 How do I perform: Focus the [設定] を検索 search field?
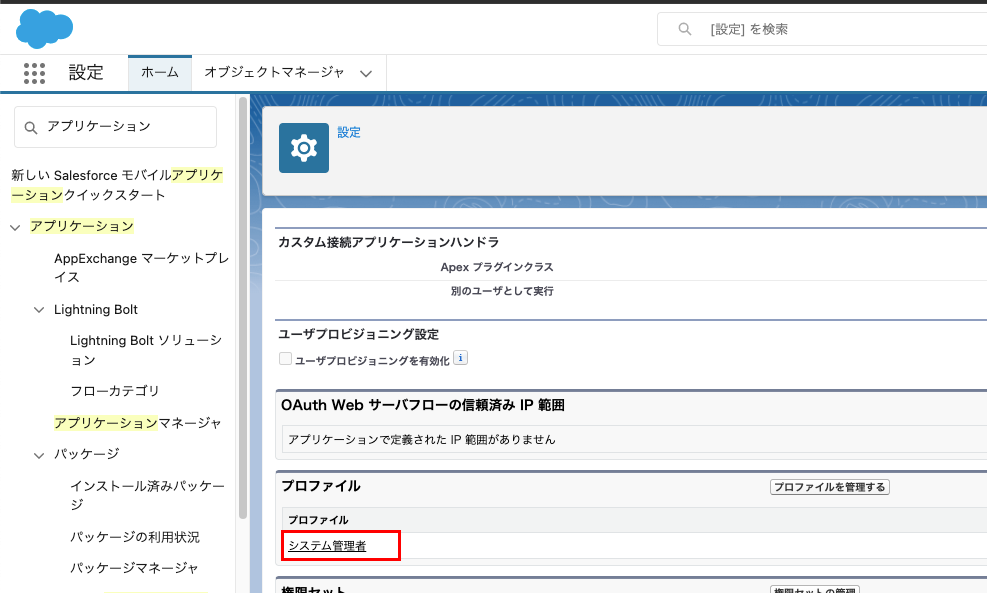[x=840, y=29]
